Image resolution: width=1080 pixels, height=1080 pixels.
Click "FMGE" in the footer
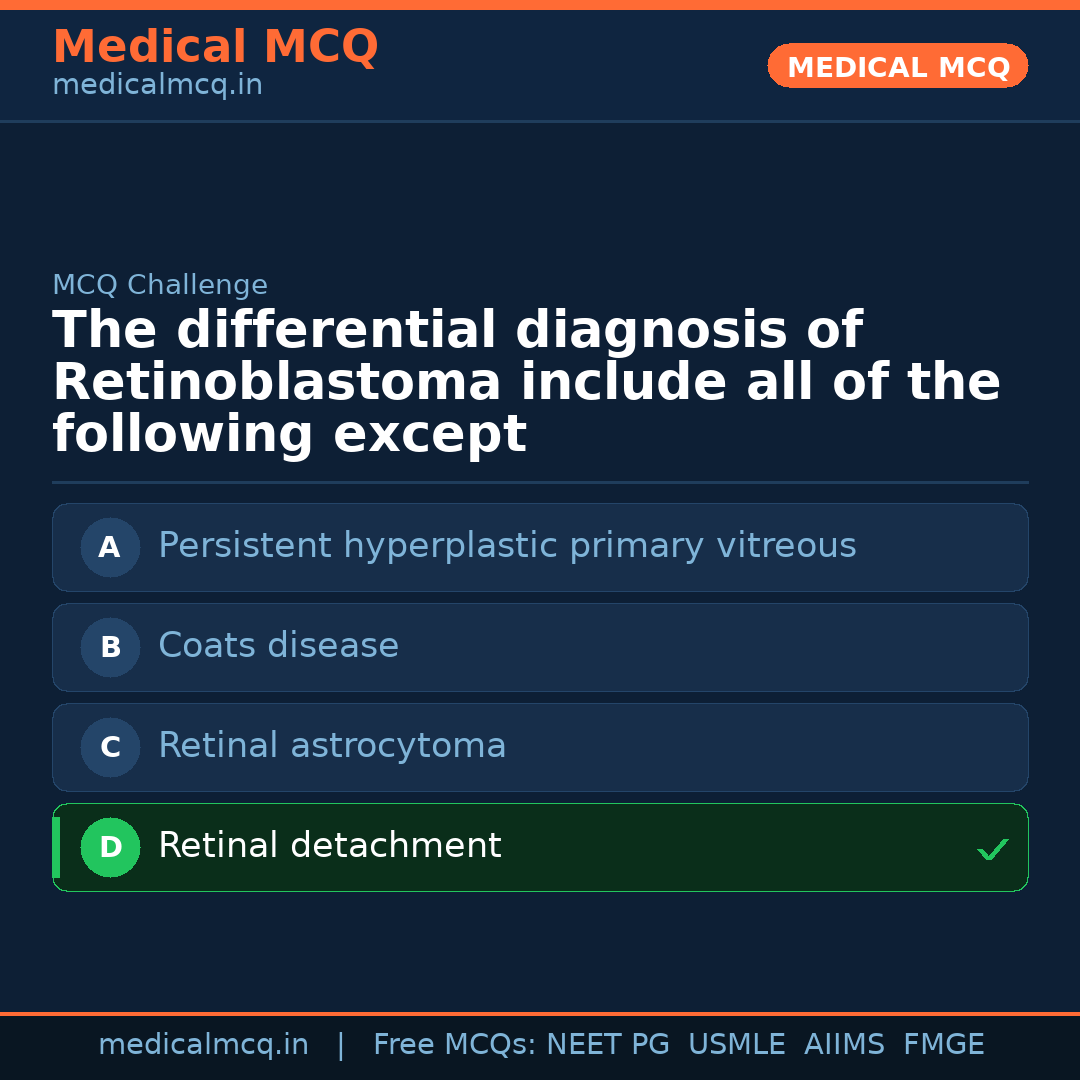pyautogui.click(x=943, y=1045)
